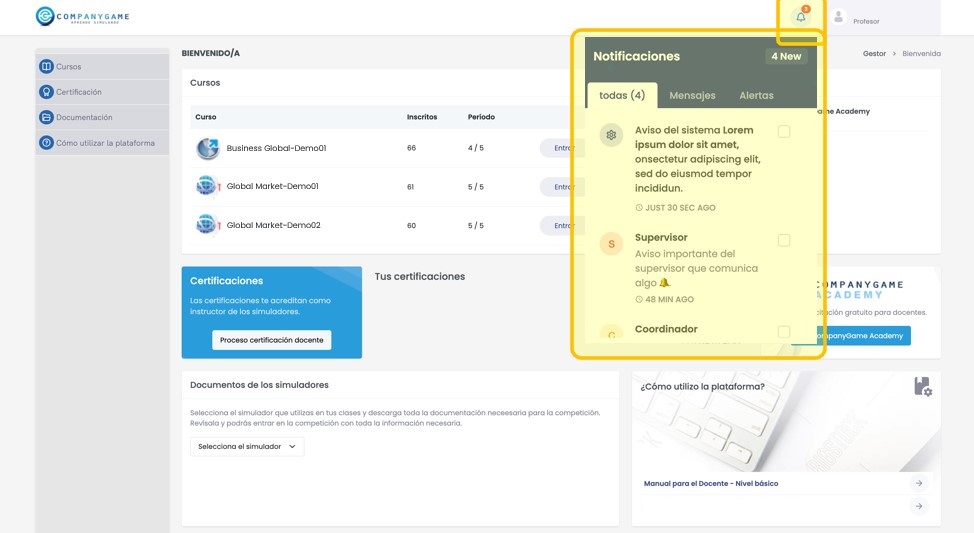Click the 4 New badge
Screen dimensions: 974x533
(786, 56)
